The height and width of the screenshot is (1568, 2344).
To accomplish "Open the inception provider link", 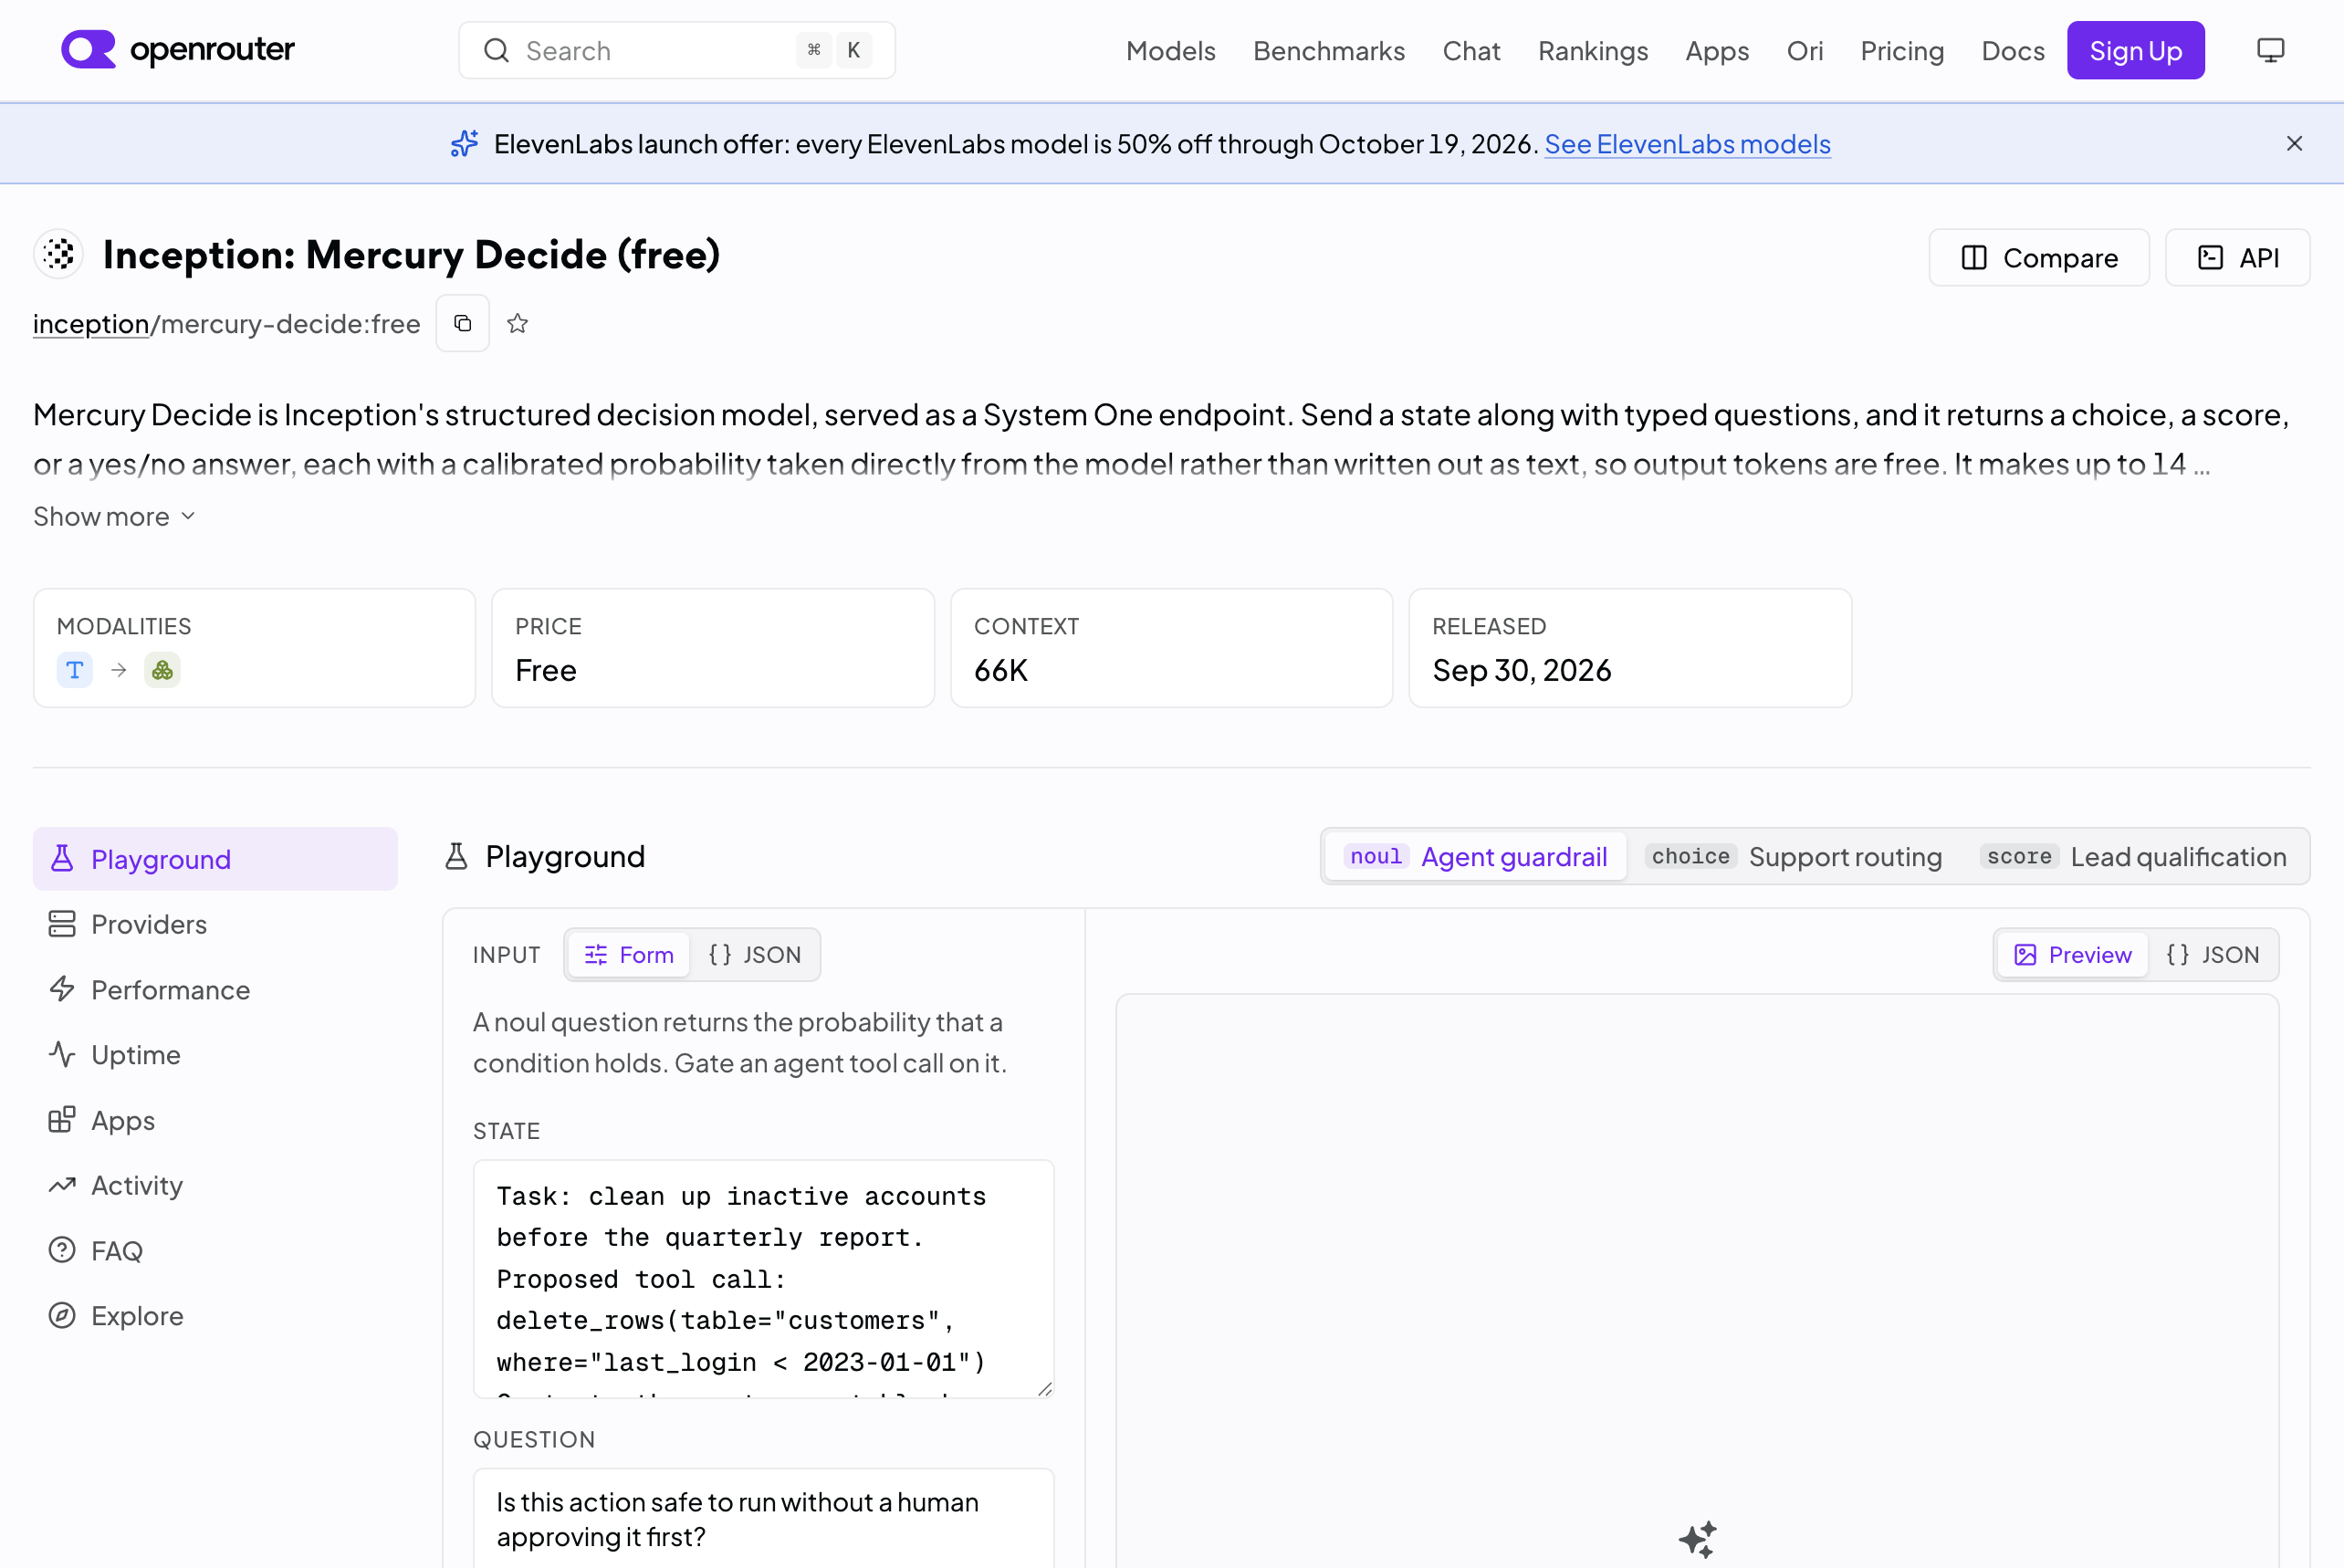I will [91, 323].
